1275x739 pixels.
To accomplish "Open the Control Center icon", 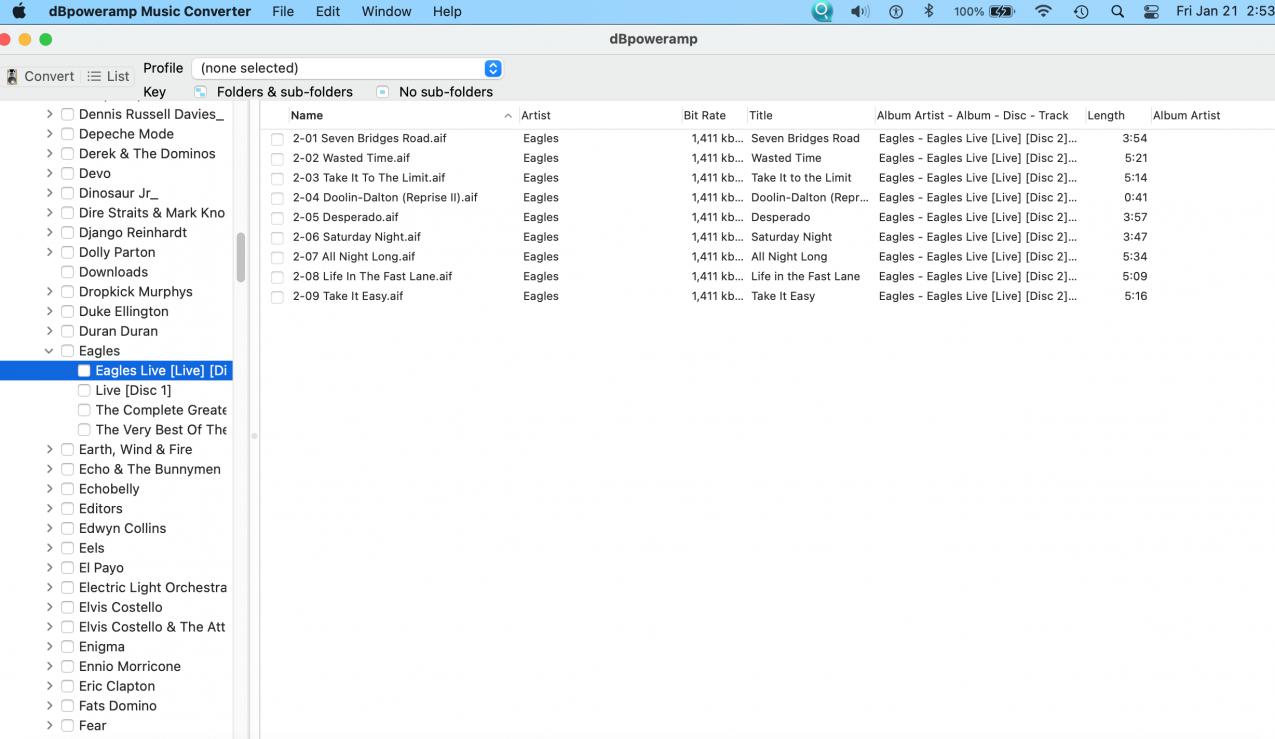I will coord(1151,12).
